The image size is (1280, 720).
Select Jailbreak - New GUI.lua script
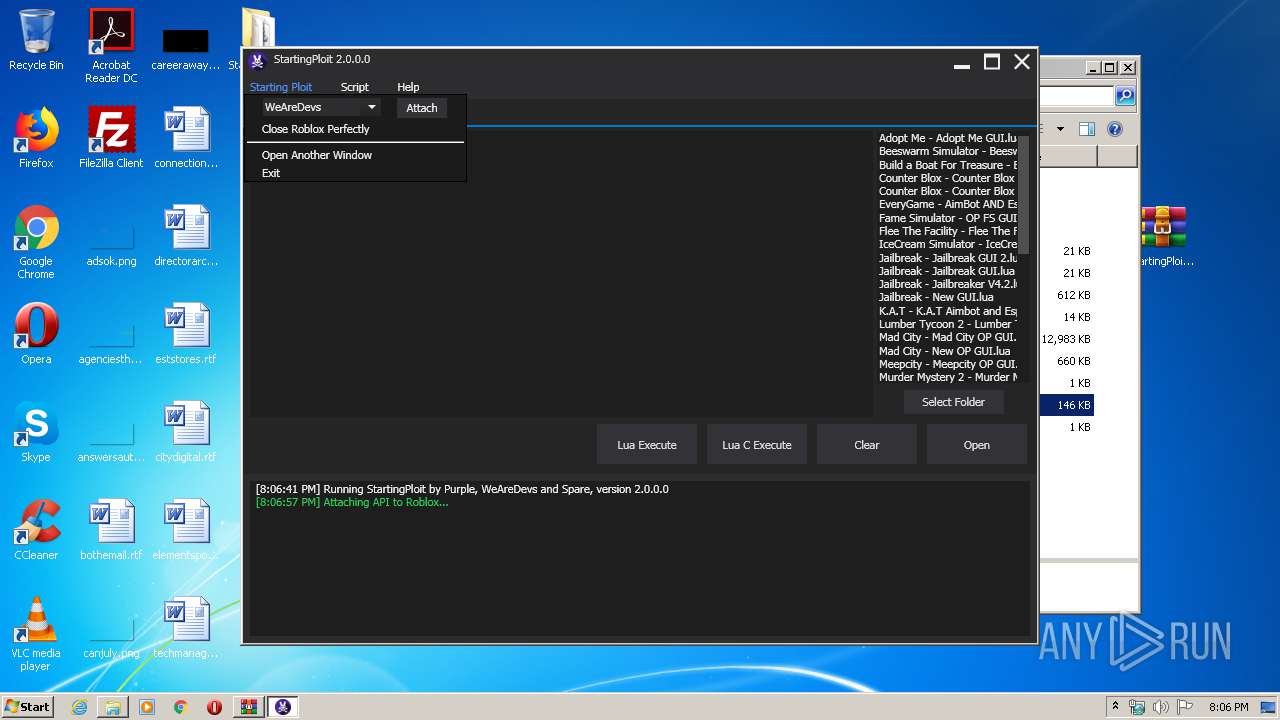point(947,297)
